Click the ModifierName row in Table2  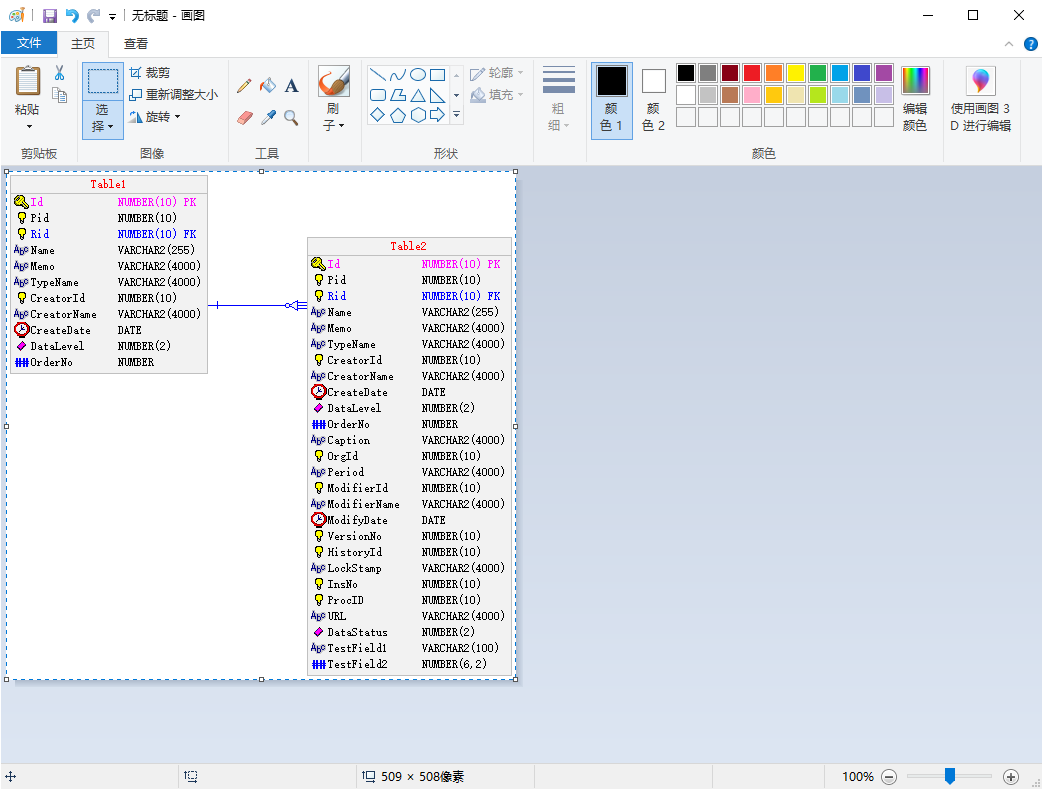[409, 504]
